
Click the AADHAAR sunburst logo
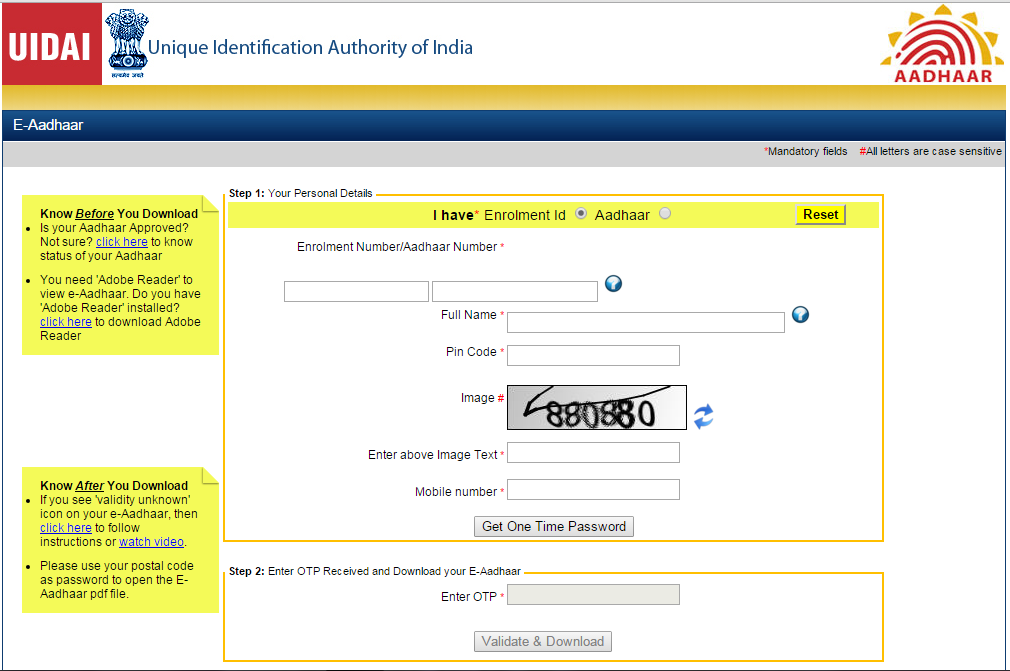point(941,42)
